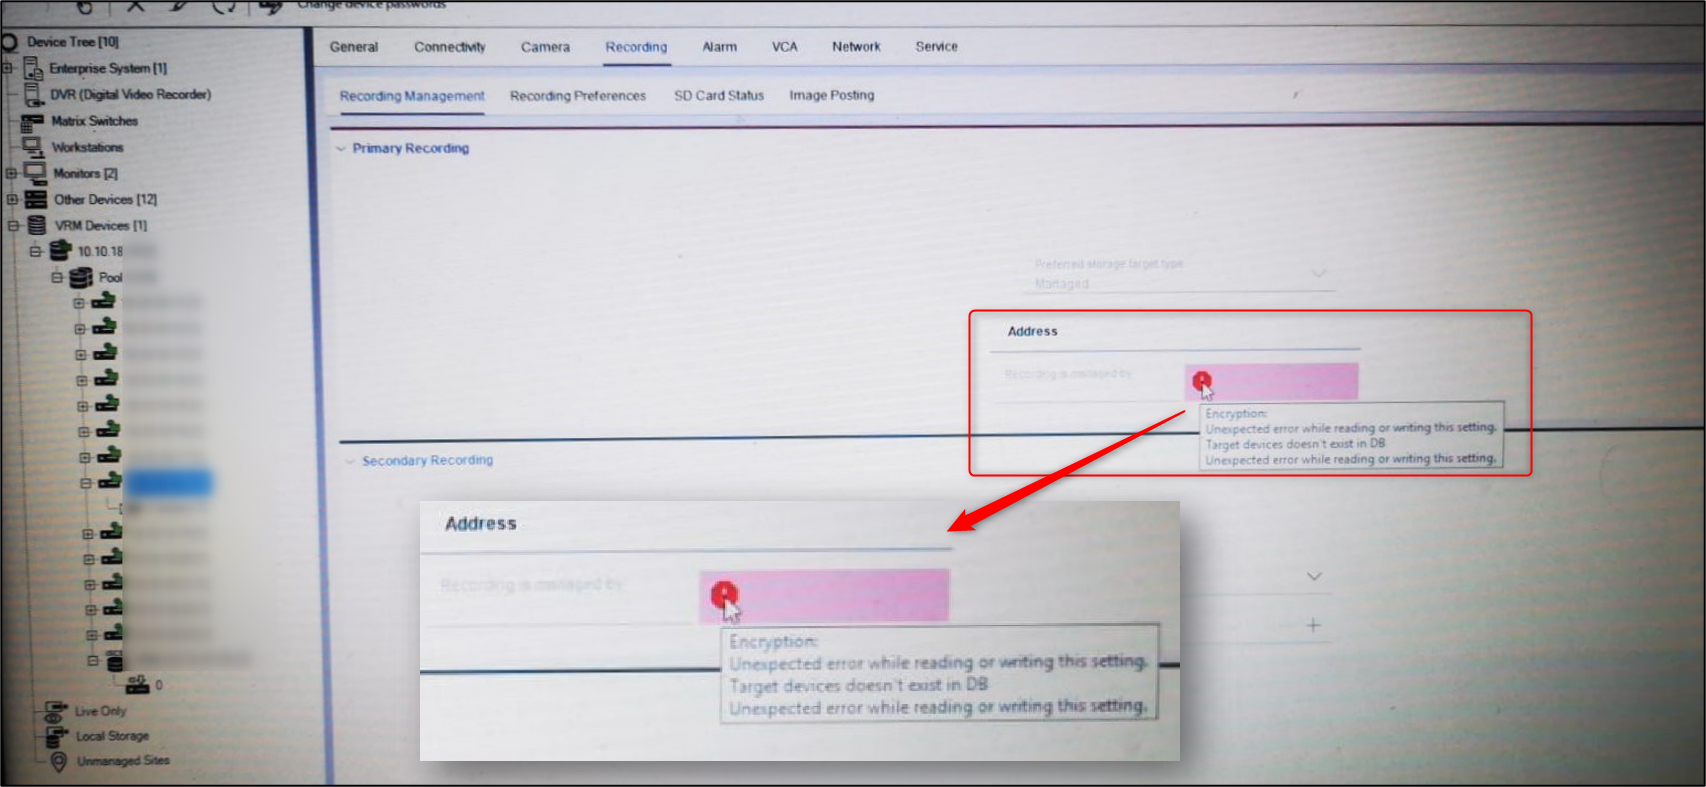Select the Other Devices icon
Image resolution: width=1706 pixels, height=787 pixels.
pyautogui.click(x=36, y=199)
